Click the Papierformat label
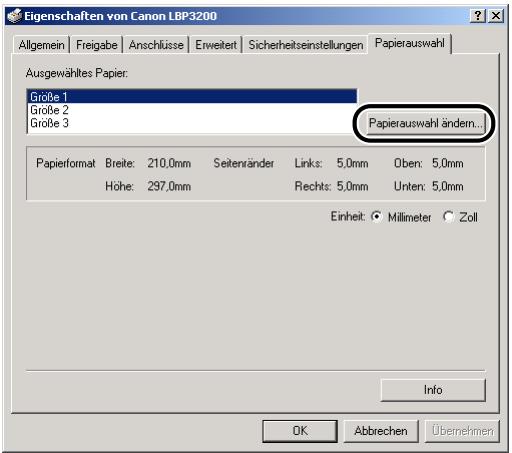Image resolution: width=512 pixels, height=453 pixels. [66, 163]
